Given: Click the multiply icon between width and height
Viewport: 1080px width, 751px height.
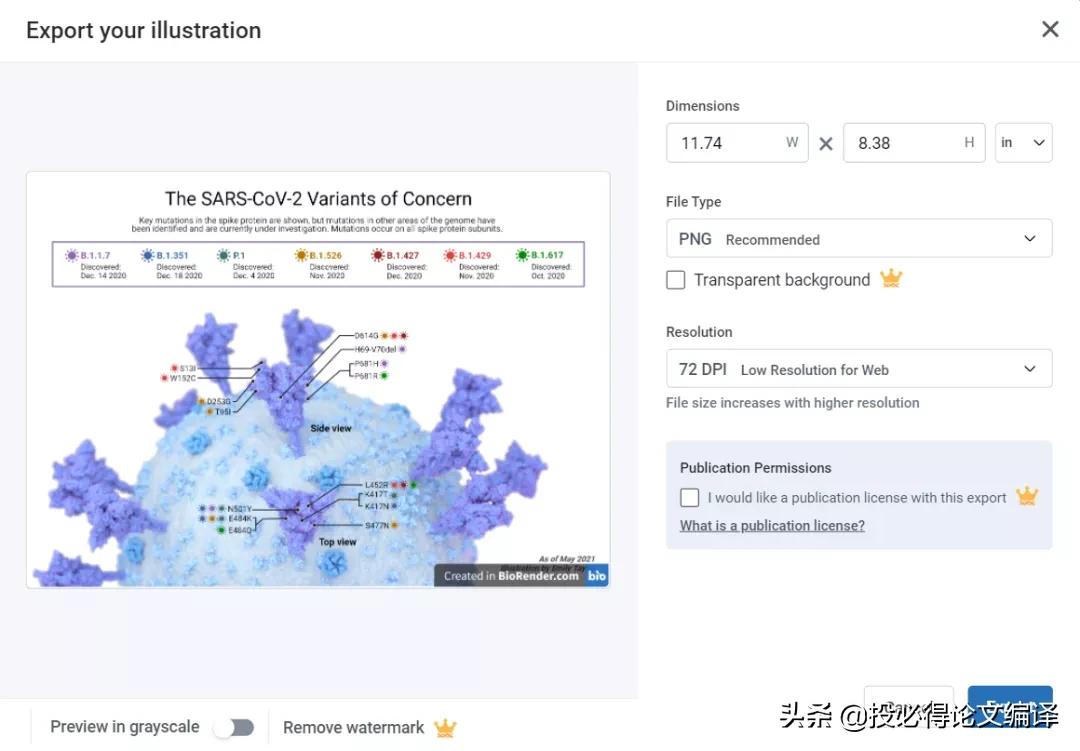Looking at the screenshot, I should click(x=826, y=143).
